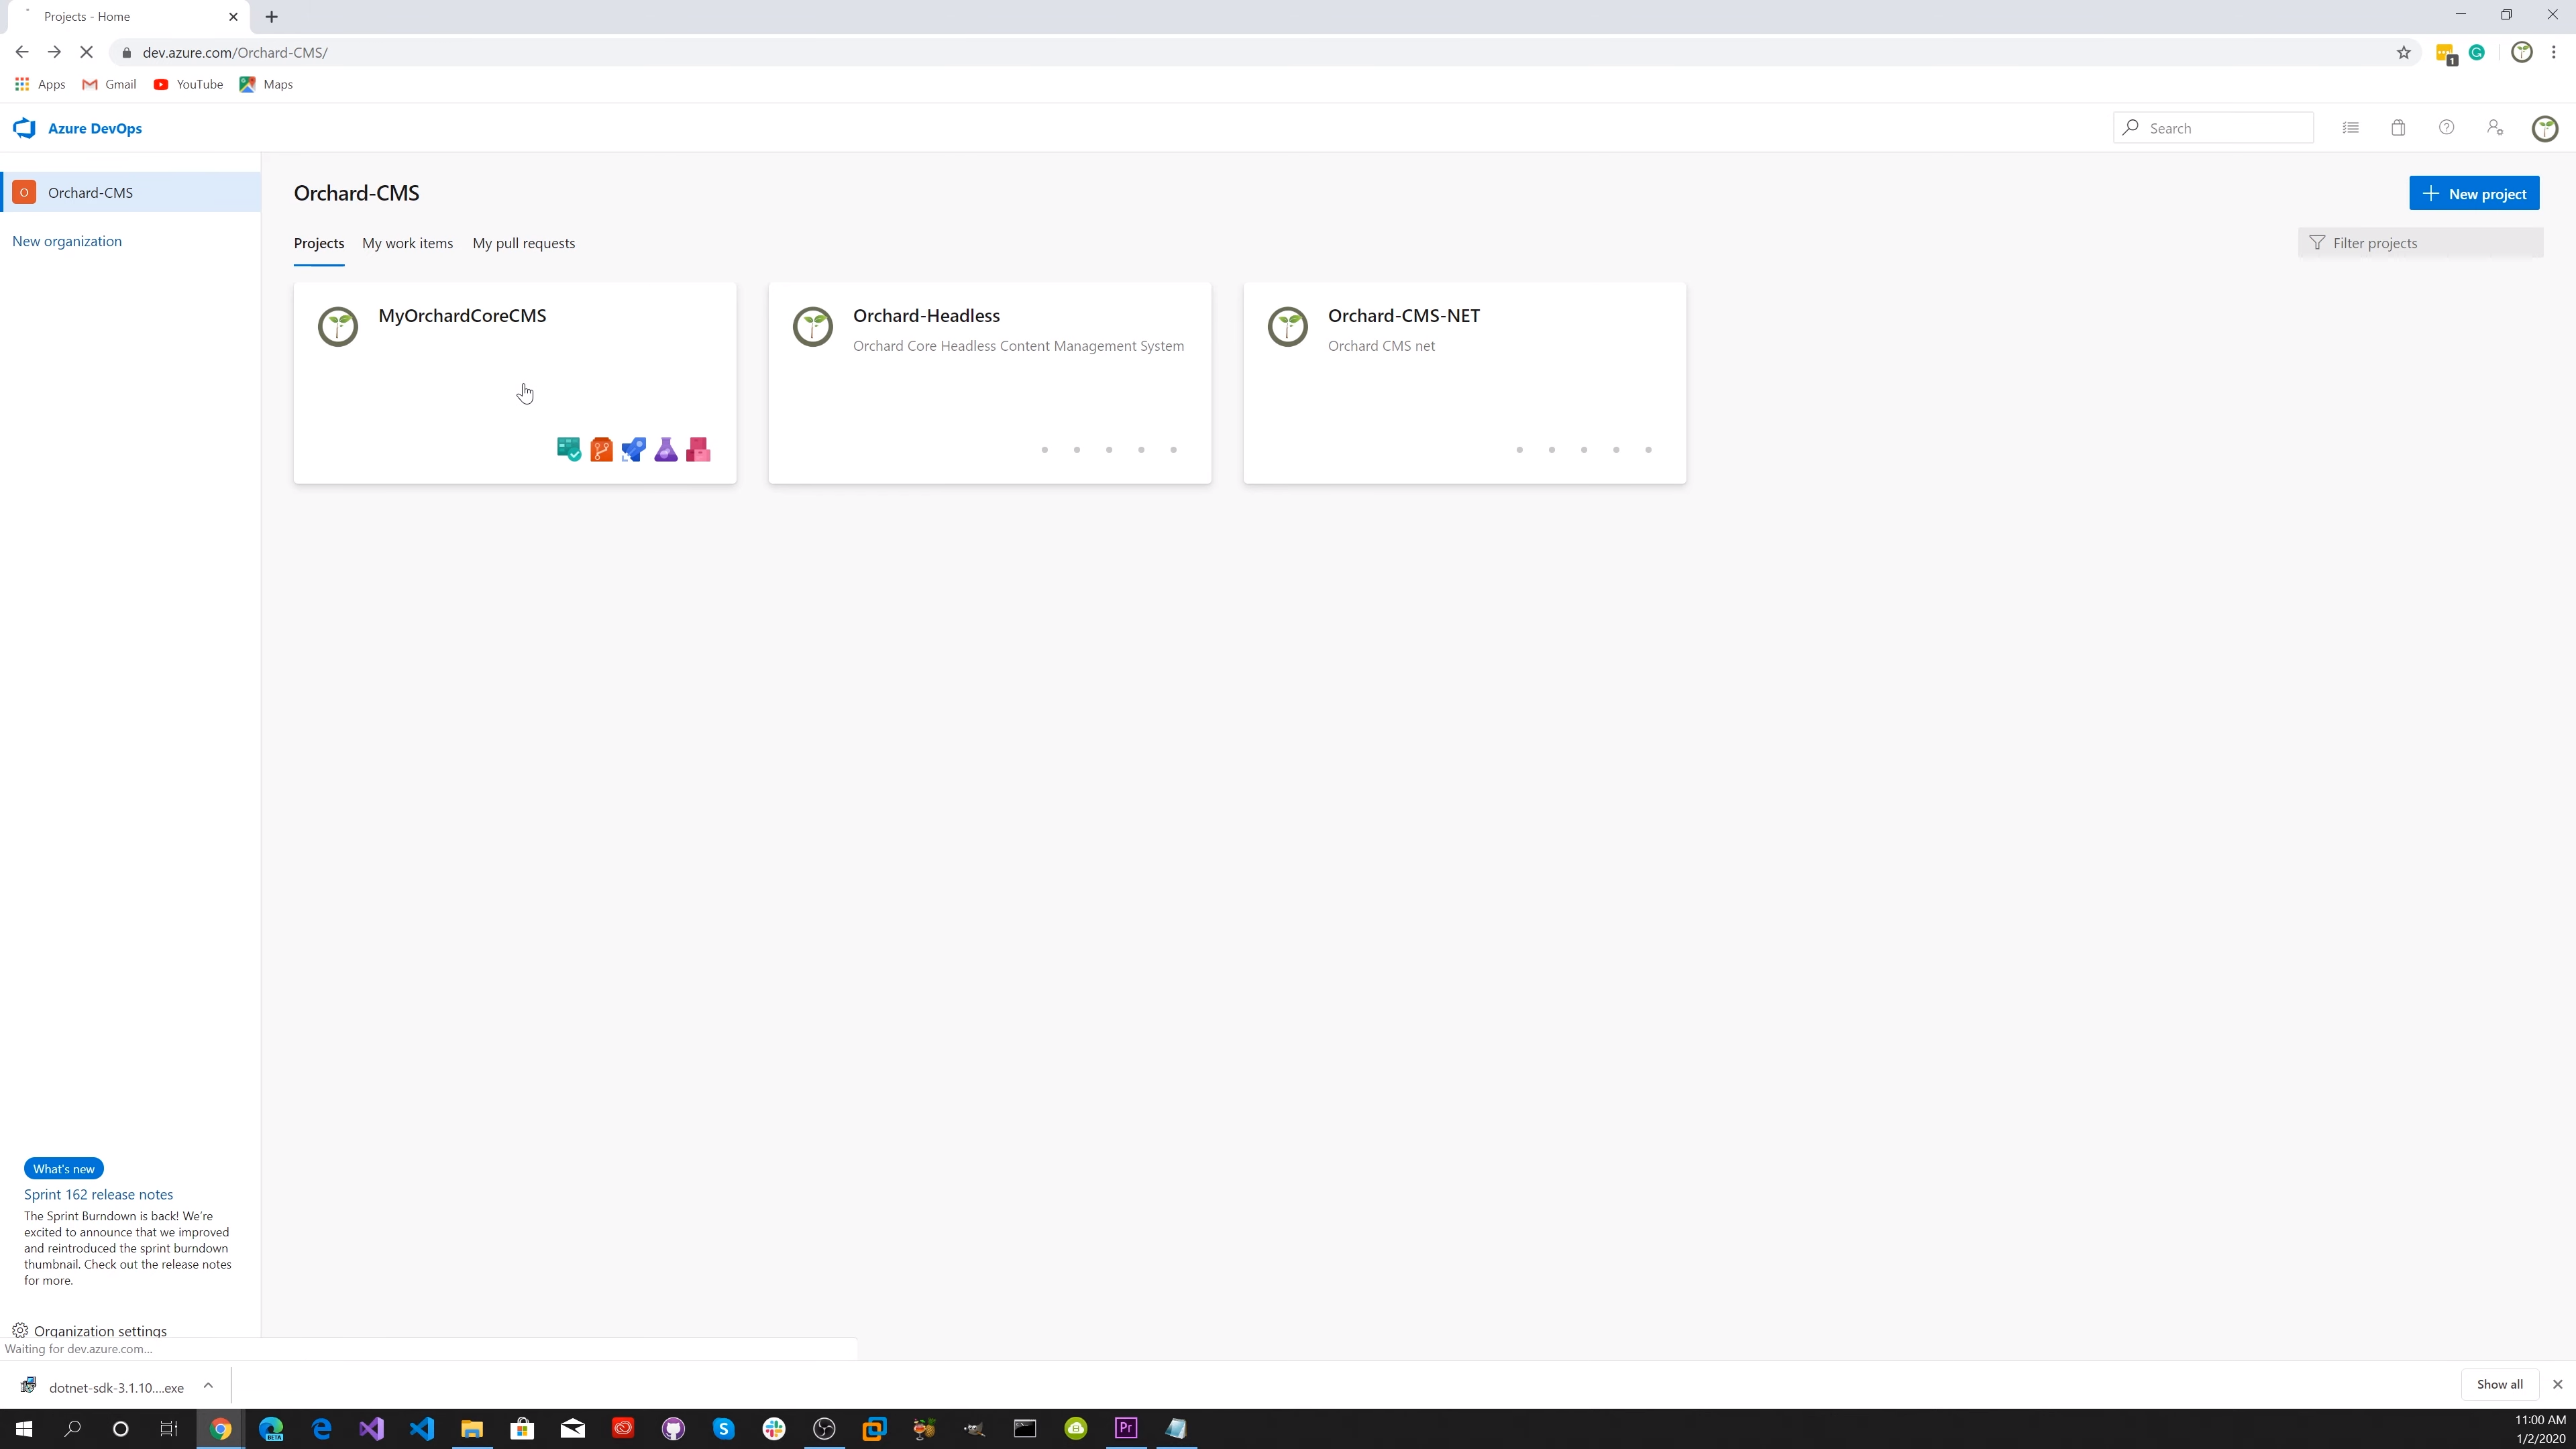Screen dimensions: 2576x1449
Task: Open Pipelines icon on MyOrchardCoreCMS card
Action: [633, 450]
